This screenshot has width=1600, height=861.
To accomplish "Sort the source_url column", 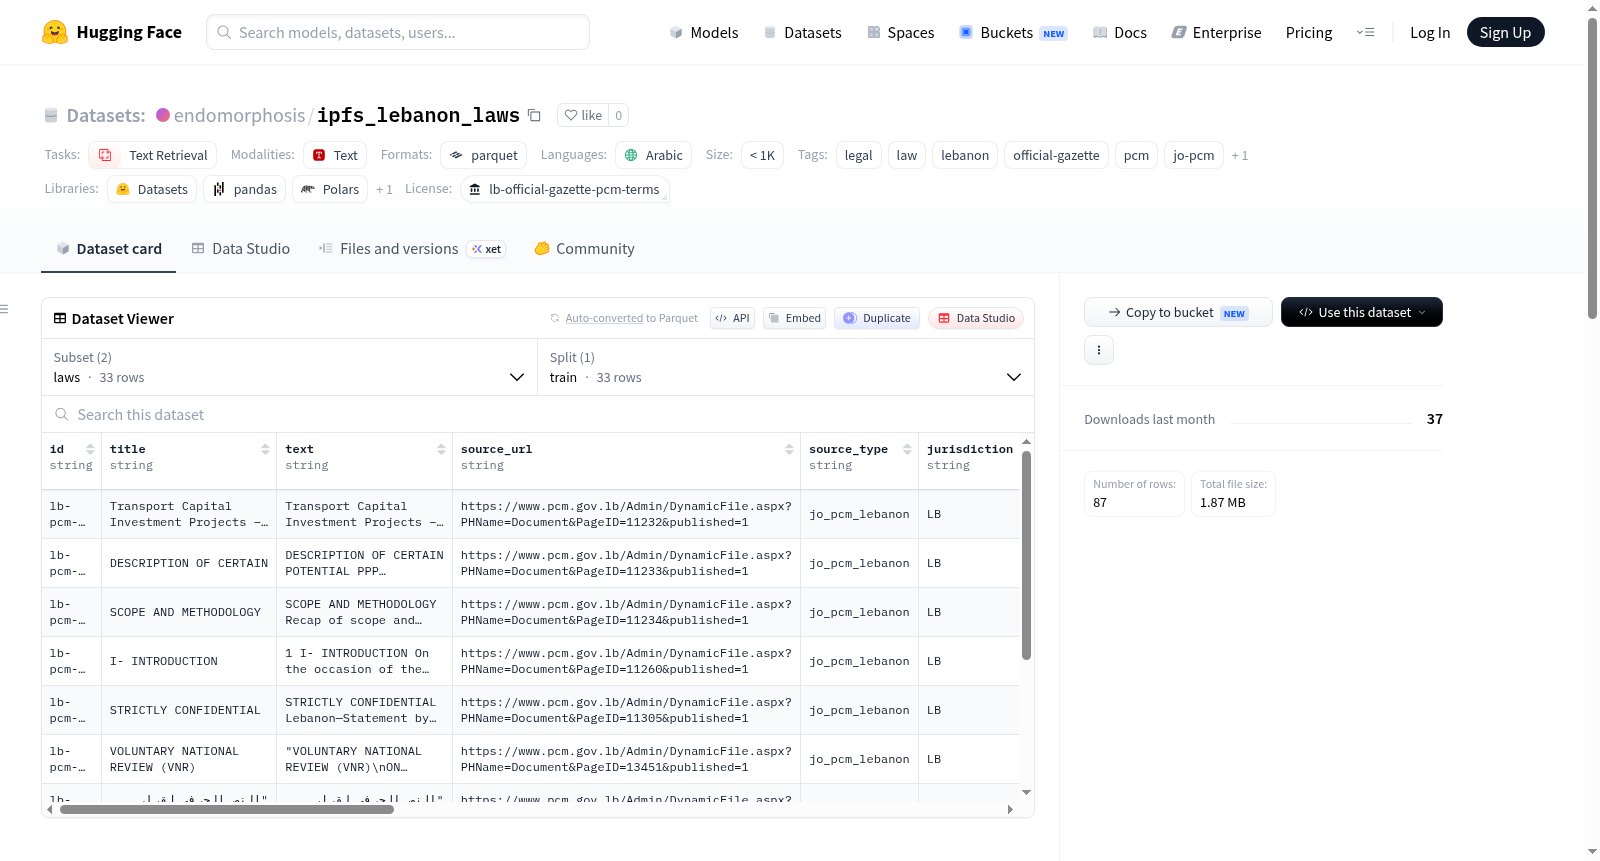I will click(x=789, y=449).
